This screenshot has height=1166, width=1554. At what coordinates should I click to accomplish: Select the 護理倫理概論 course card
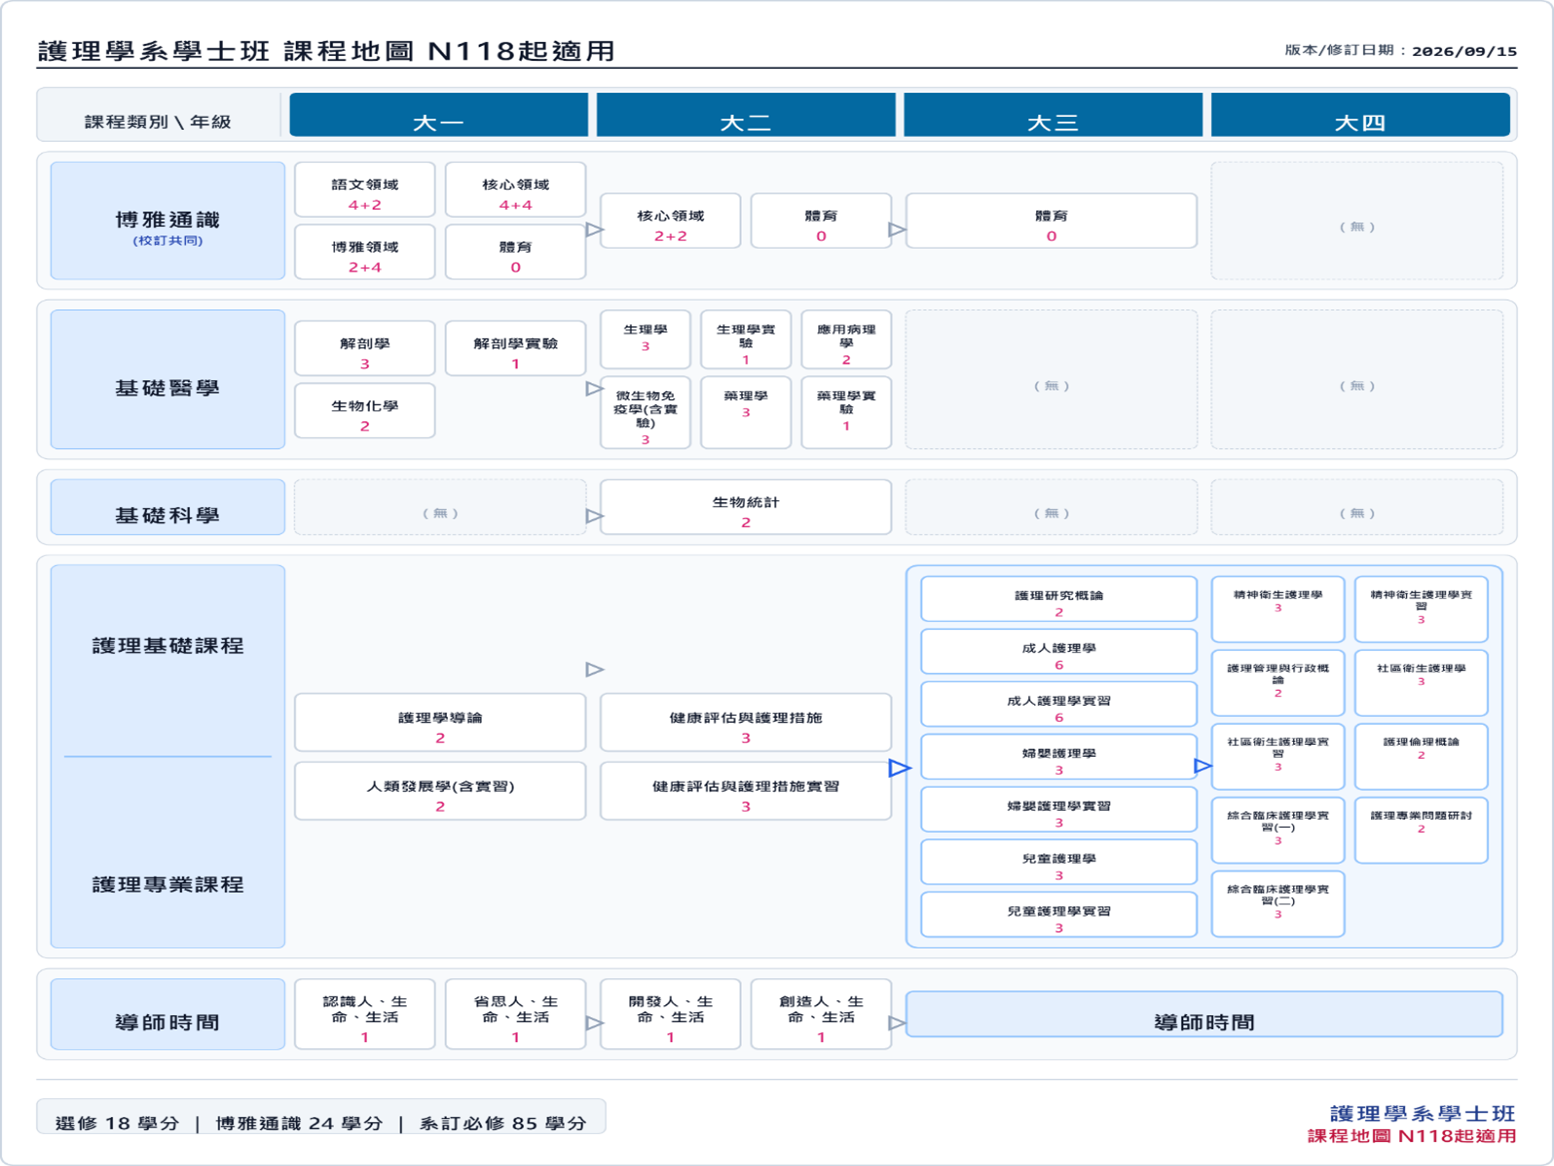(1421, 757)
